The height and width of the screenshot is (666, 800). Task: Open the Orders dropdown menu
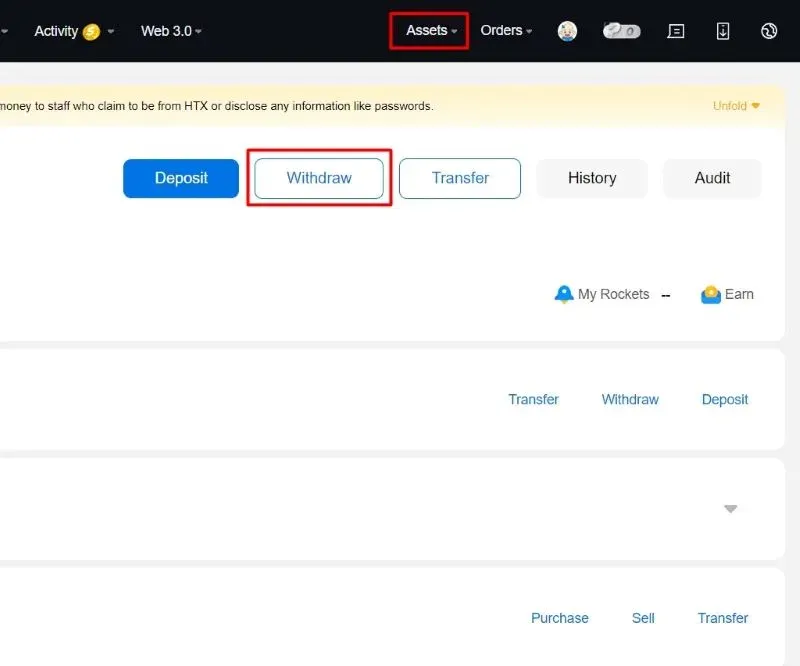pyautogui.click(x=504, y=31)
